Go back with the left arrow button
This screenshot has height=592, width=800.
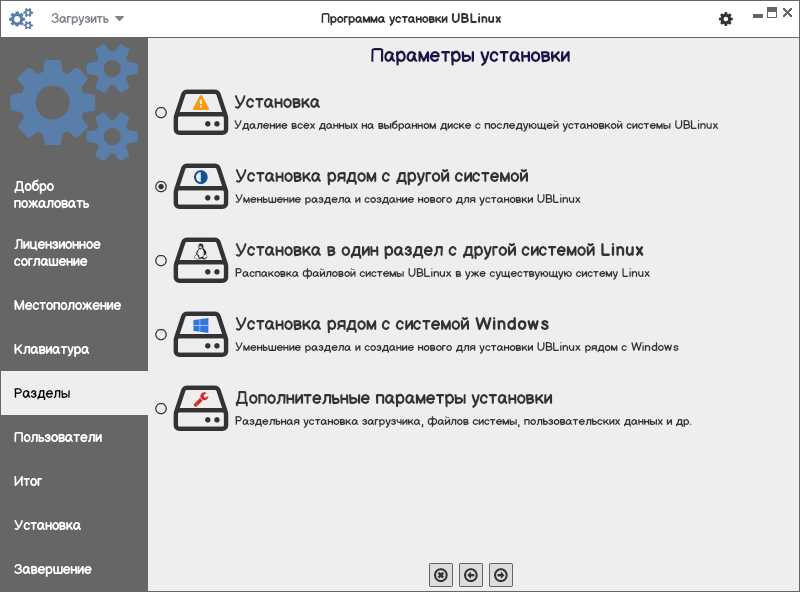pos(471,575)
